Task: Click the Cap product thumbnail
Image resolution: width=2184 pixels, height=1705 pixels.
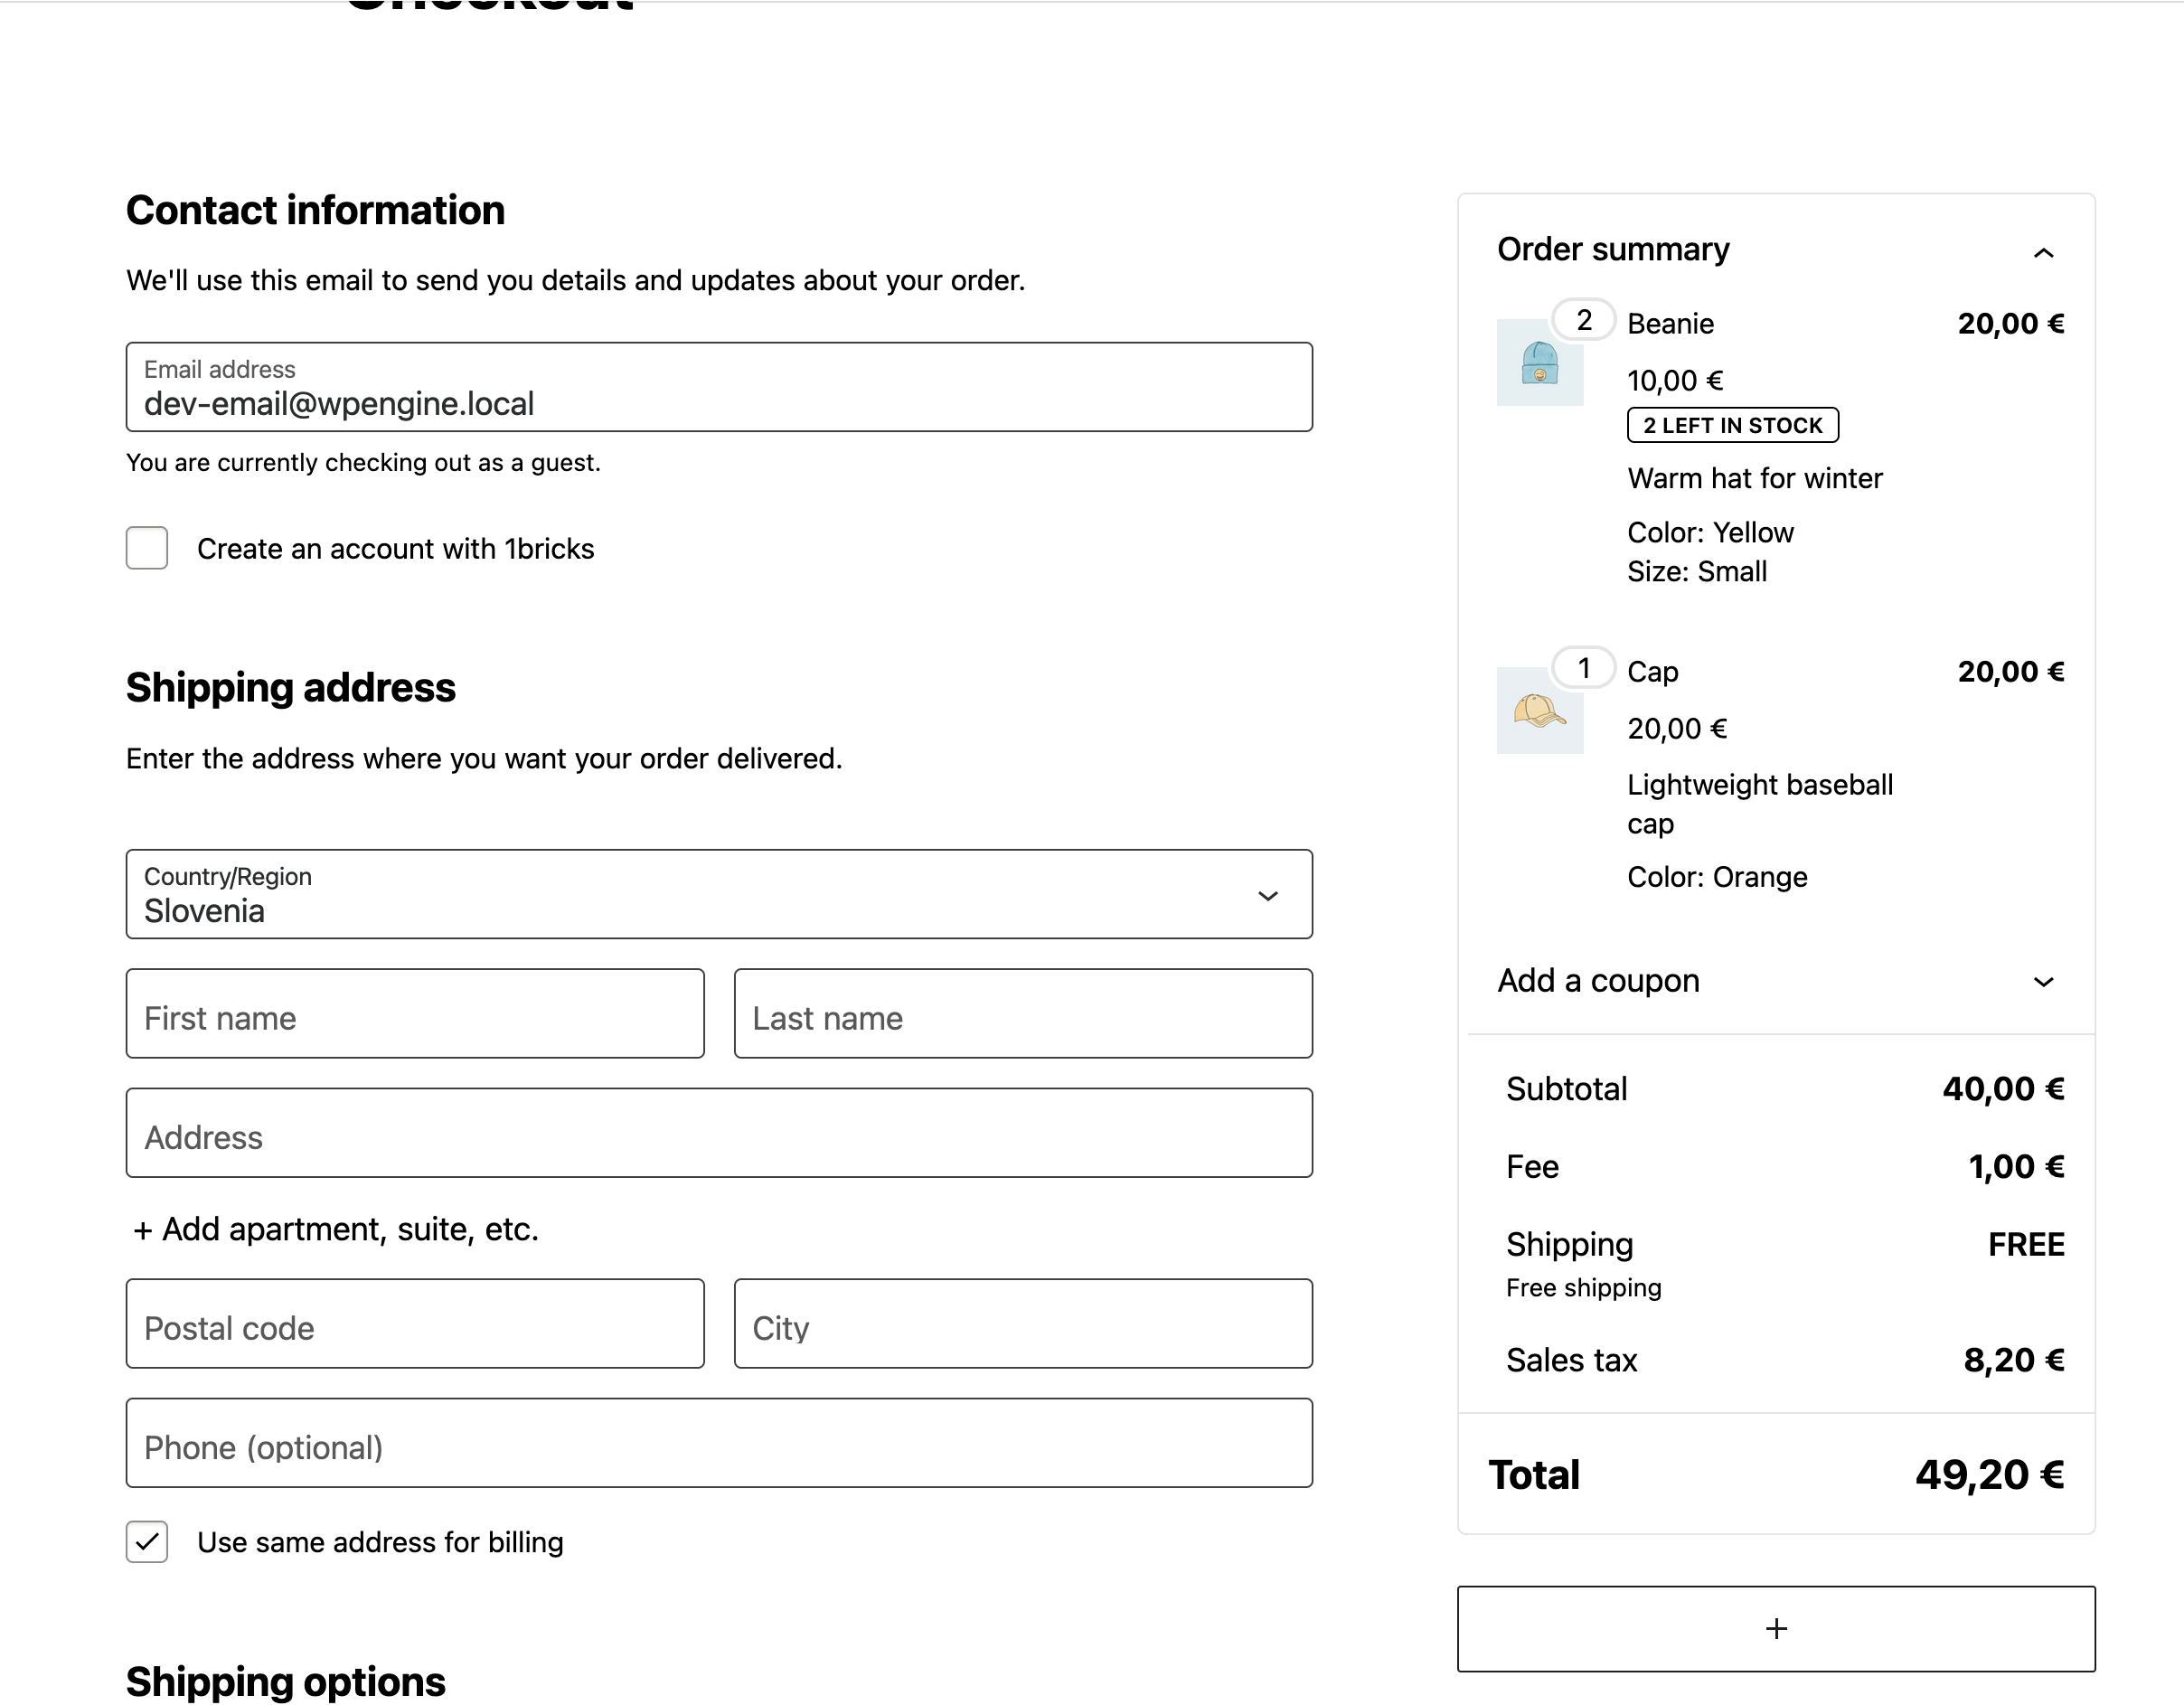Action: [x=1539, y=710]
